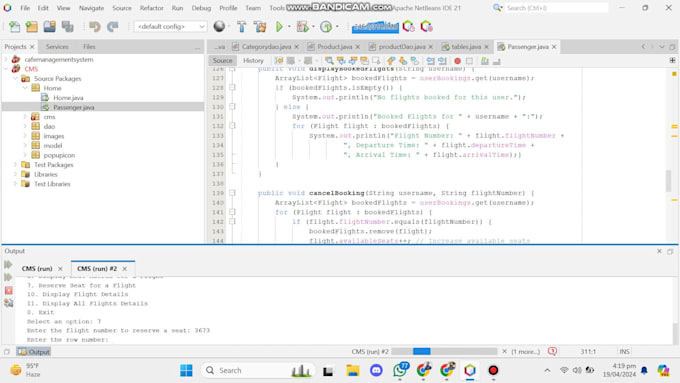The image size is (680, 383).
Task: Switch to the Categorydao.java editor tab
Action: (266, 46)
